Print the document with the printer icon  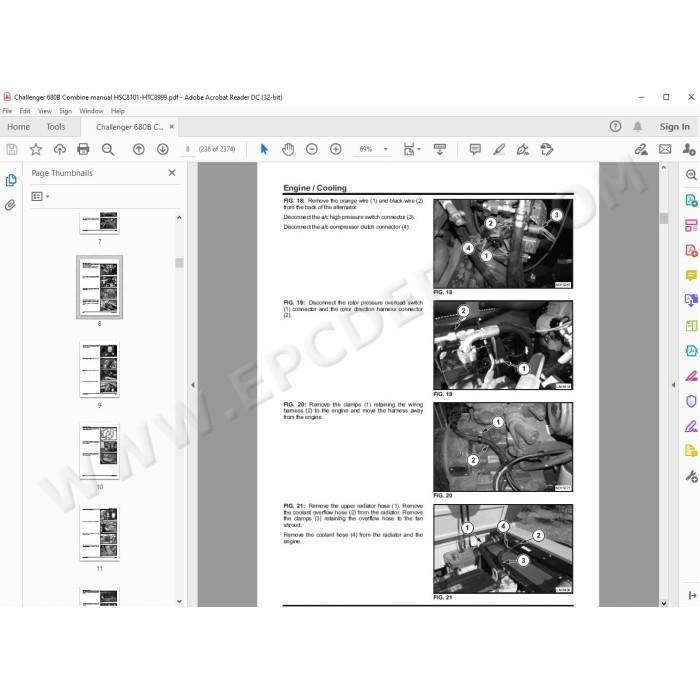(x=83, y=149)
